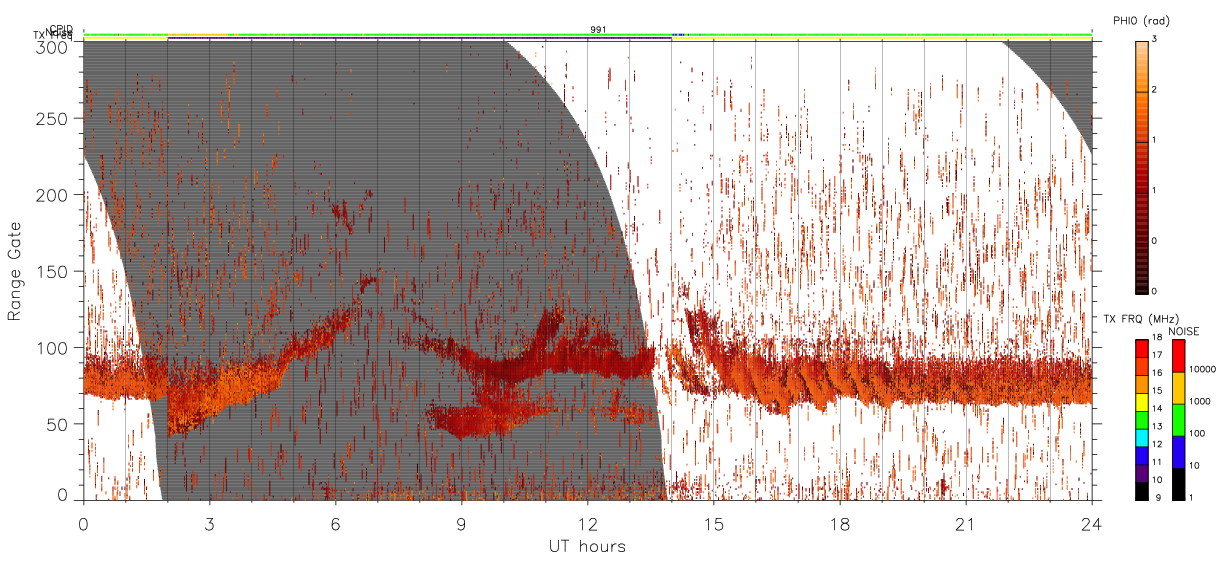
Task: Click the PHI0 (rad) colorbar title
Action: (1141, 21)
